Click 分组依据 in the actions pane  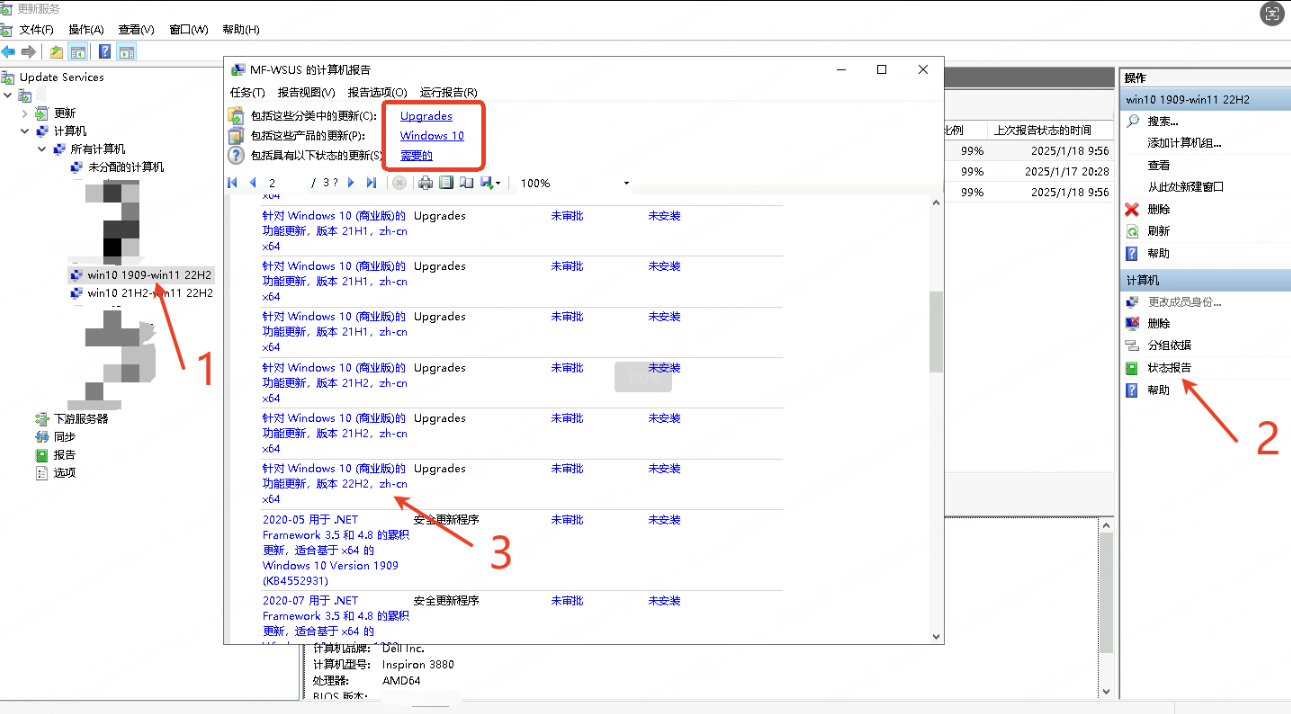coord(1170,345)
